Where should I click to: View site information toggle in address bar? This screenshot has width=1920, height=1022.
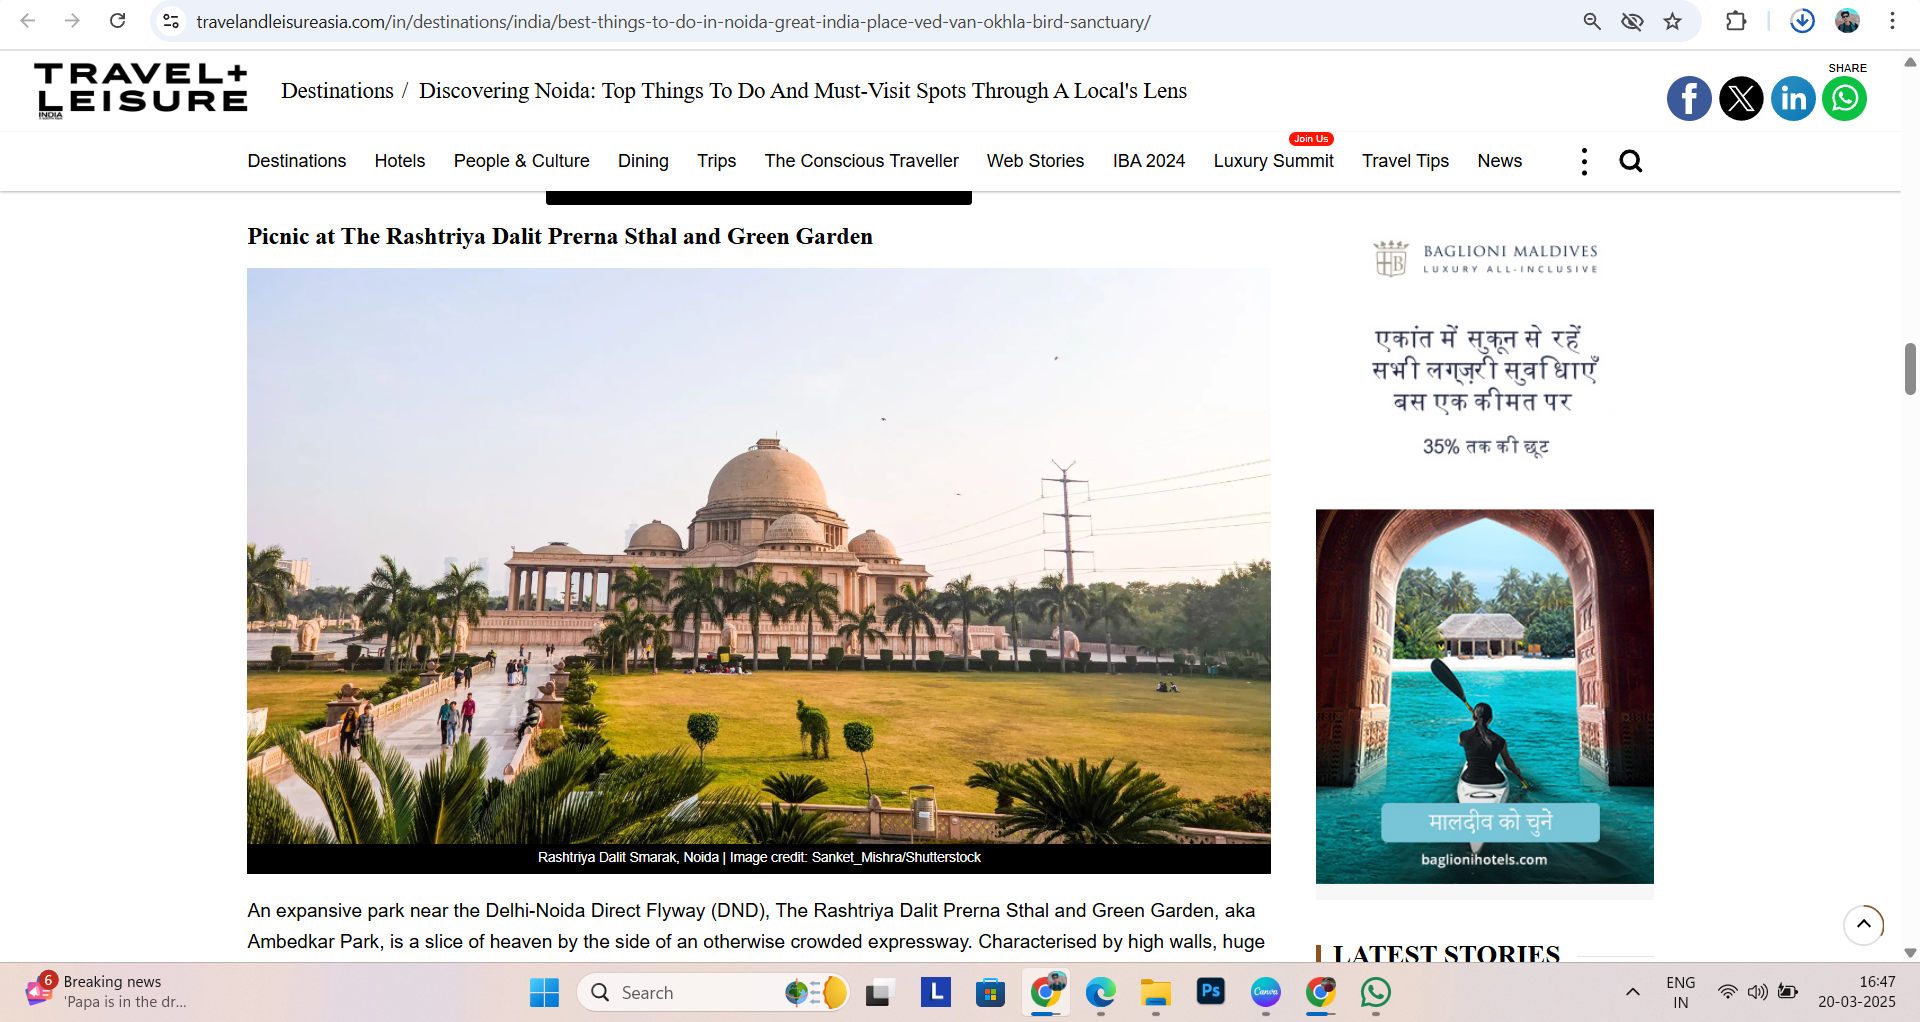click(172, 21)
